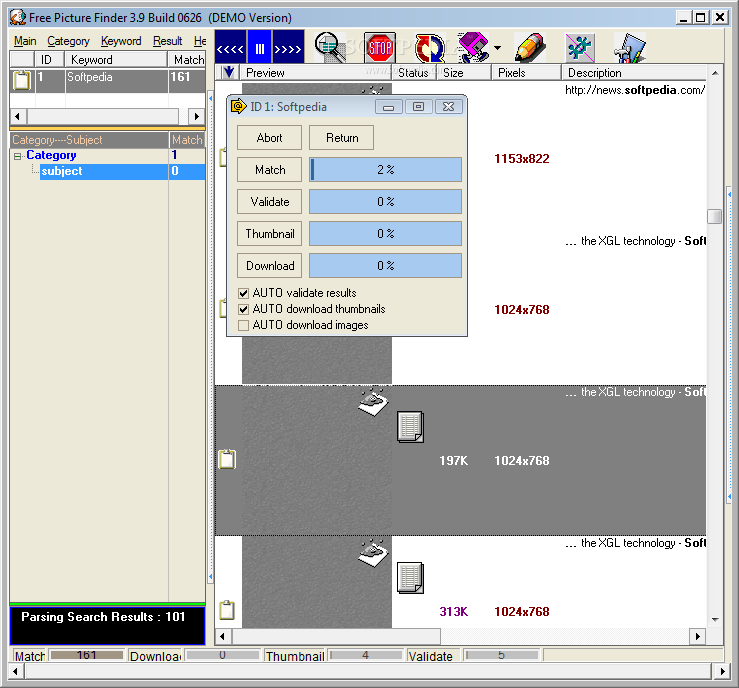This screenshot has height=688, width=739.
Task: Click the news.softpedia.com description link
Action: (635, 90)
